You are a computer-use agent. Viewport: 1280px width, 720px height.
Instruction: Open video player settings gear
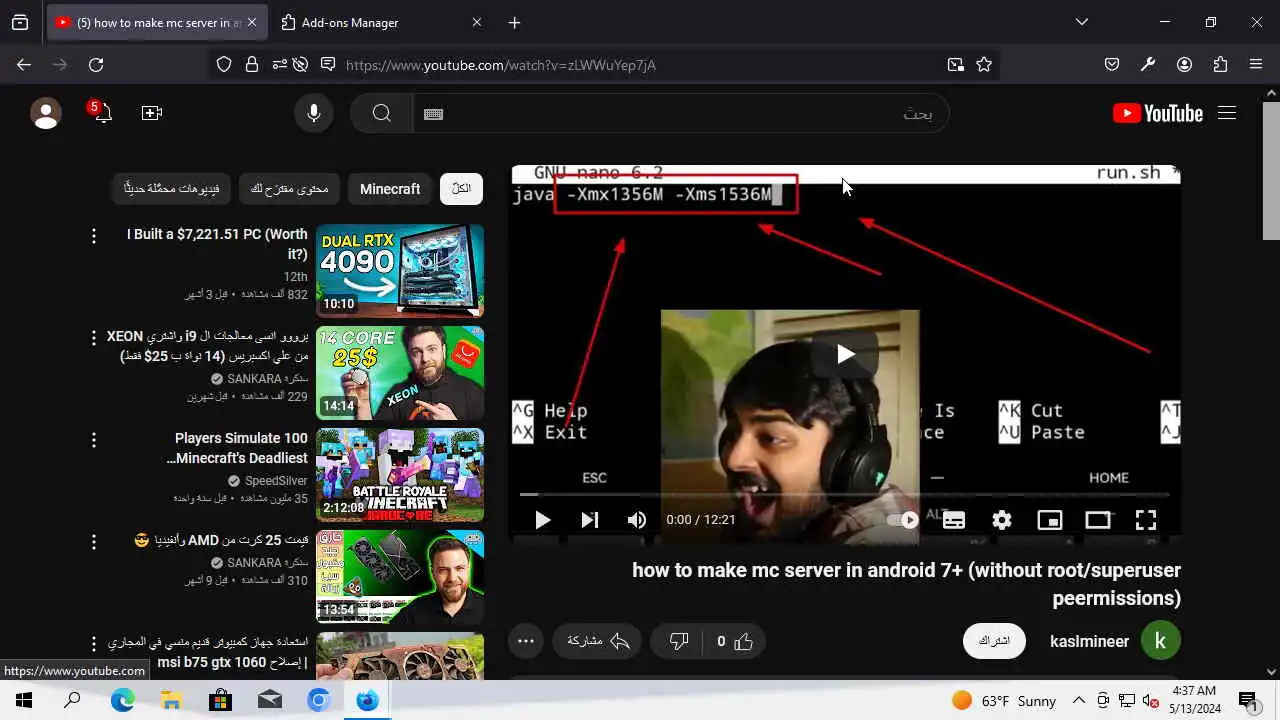coord(1002,520)
